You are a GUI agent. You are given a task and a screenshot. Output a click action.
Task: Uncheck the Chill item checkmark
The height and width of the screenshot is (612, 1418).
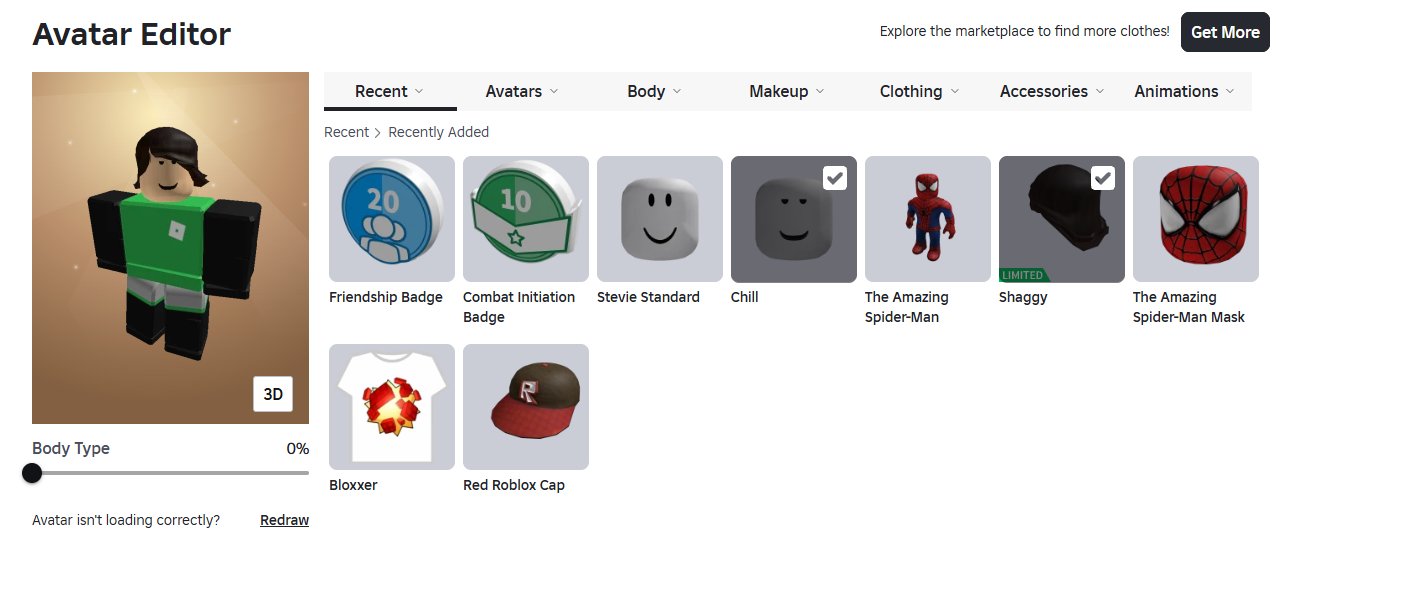pyautogui.click(x=835, y=178)
